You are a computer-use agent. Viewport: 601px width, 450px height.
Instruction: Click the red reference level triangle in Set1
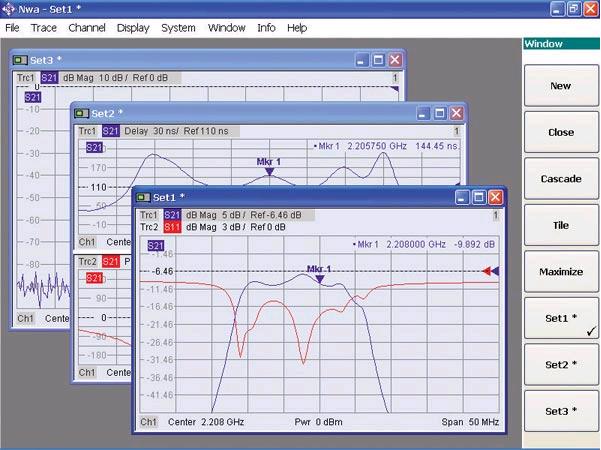486,271
